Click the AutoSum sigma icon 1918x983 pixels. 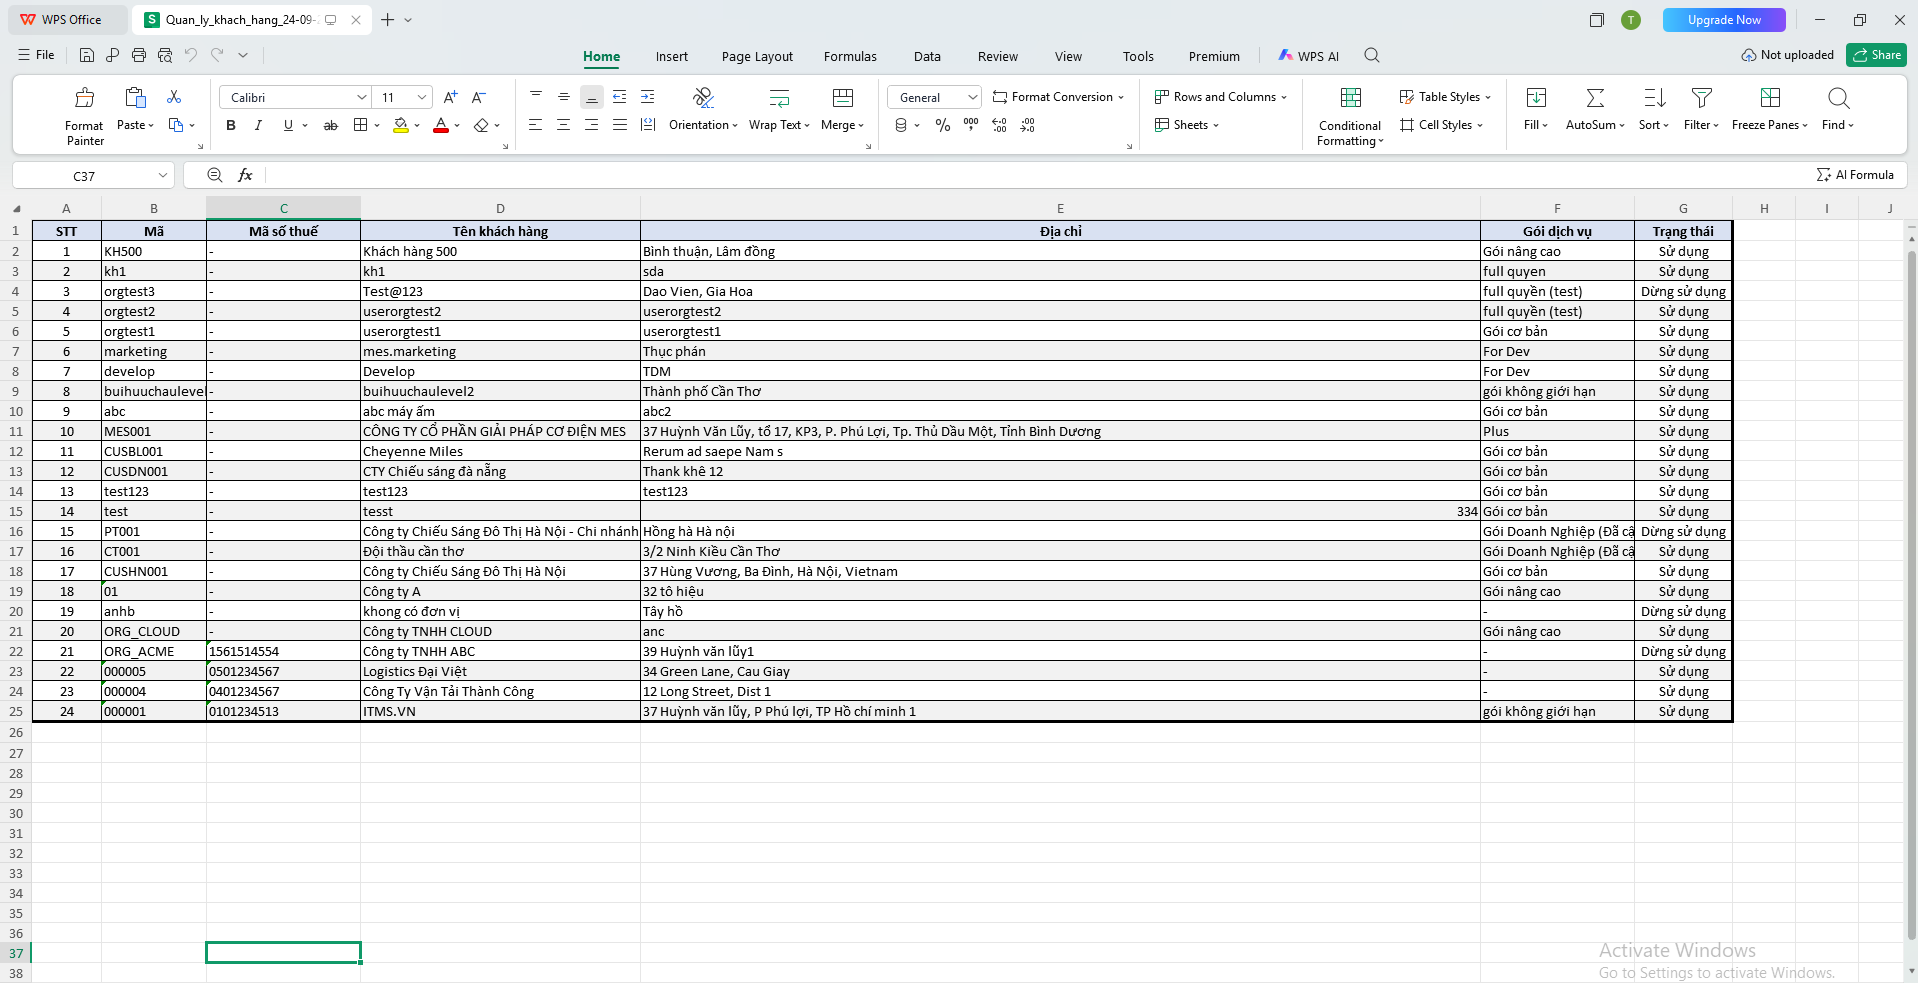click(1595, 97)
